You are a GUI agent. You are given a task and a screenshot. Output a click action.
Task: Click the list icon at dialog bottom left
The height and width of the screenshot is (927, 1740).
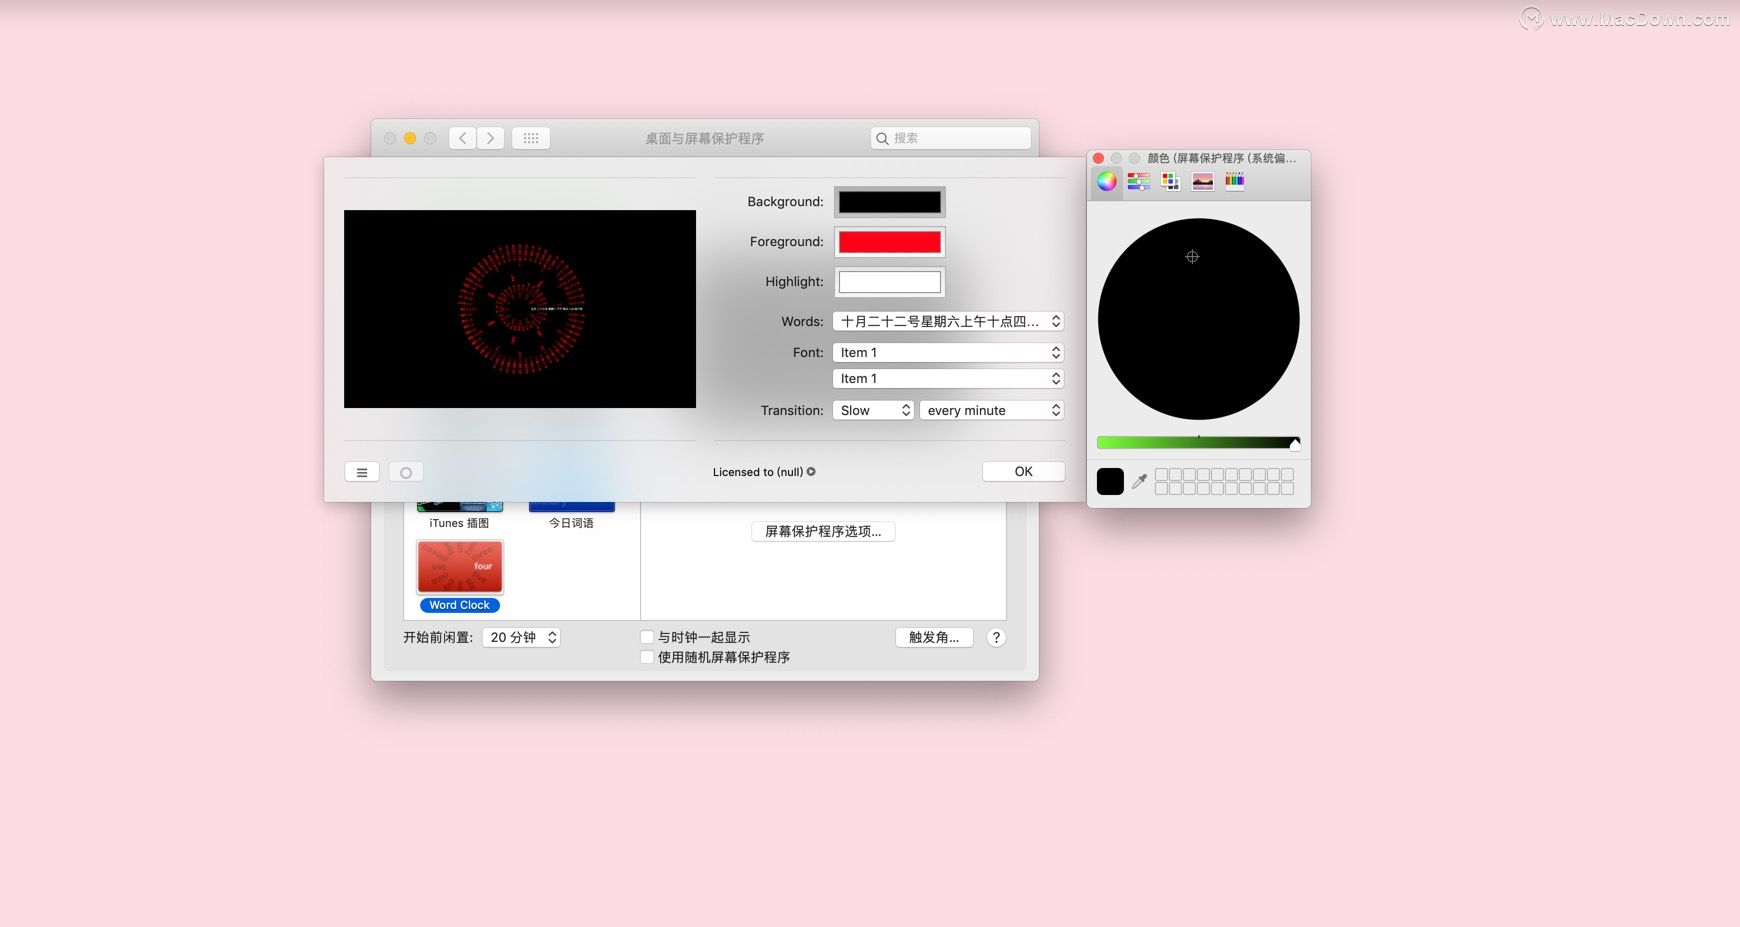pyautogui.click(x=362, y=471)
